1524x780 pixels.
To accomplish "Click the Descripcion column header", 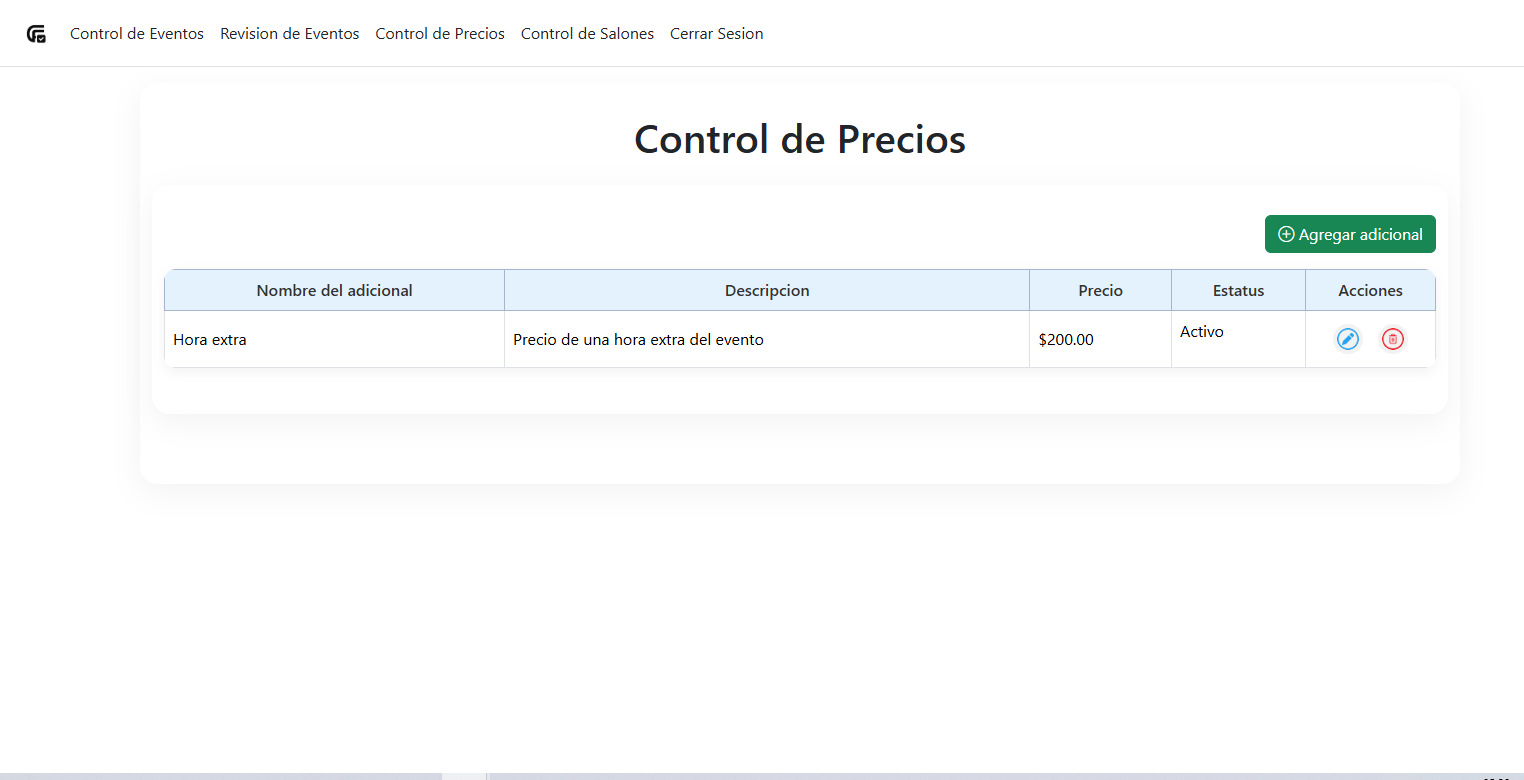I will tap(767, 290).
